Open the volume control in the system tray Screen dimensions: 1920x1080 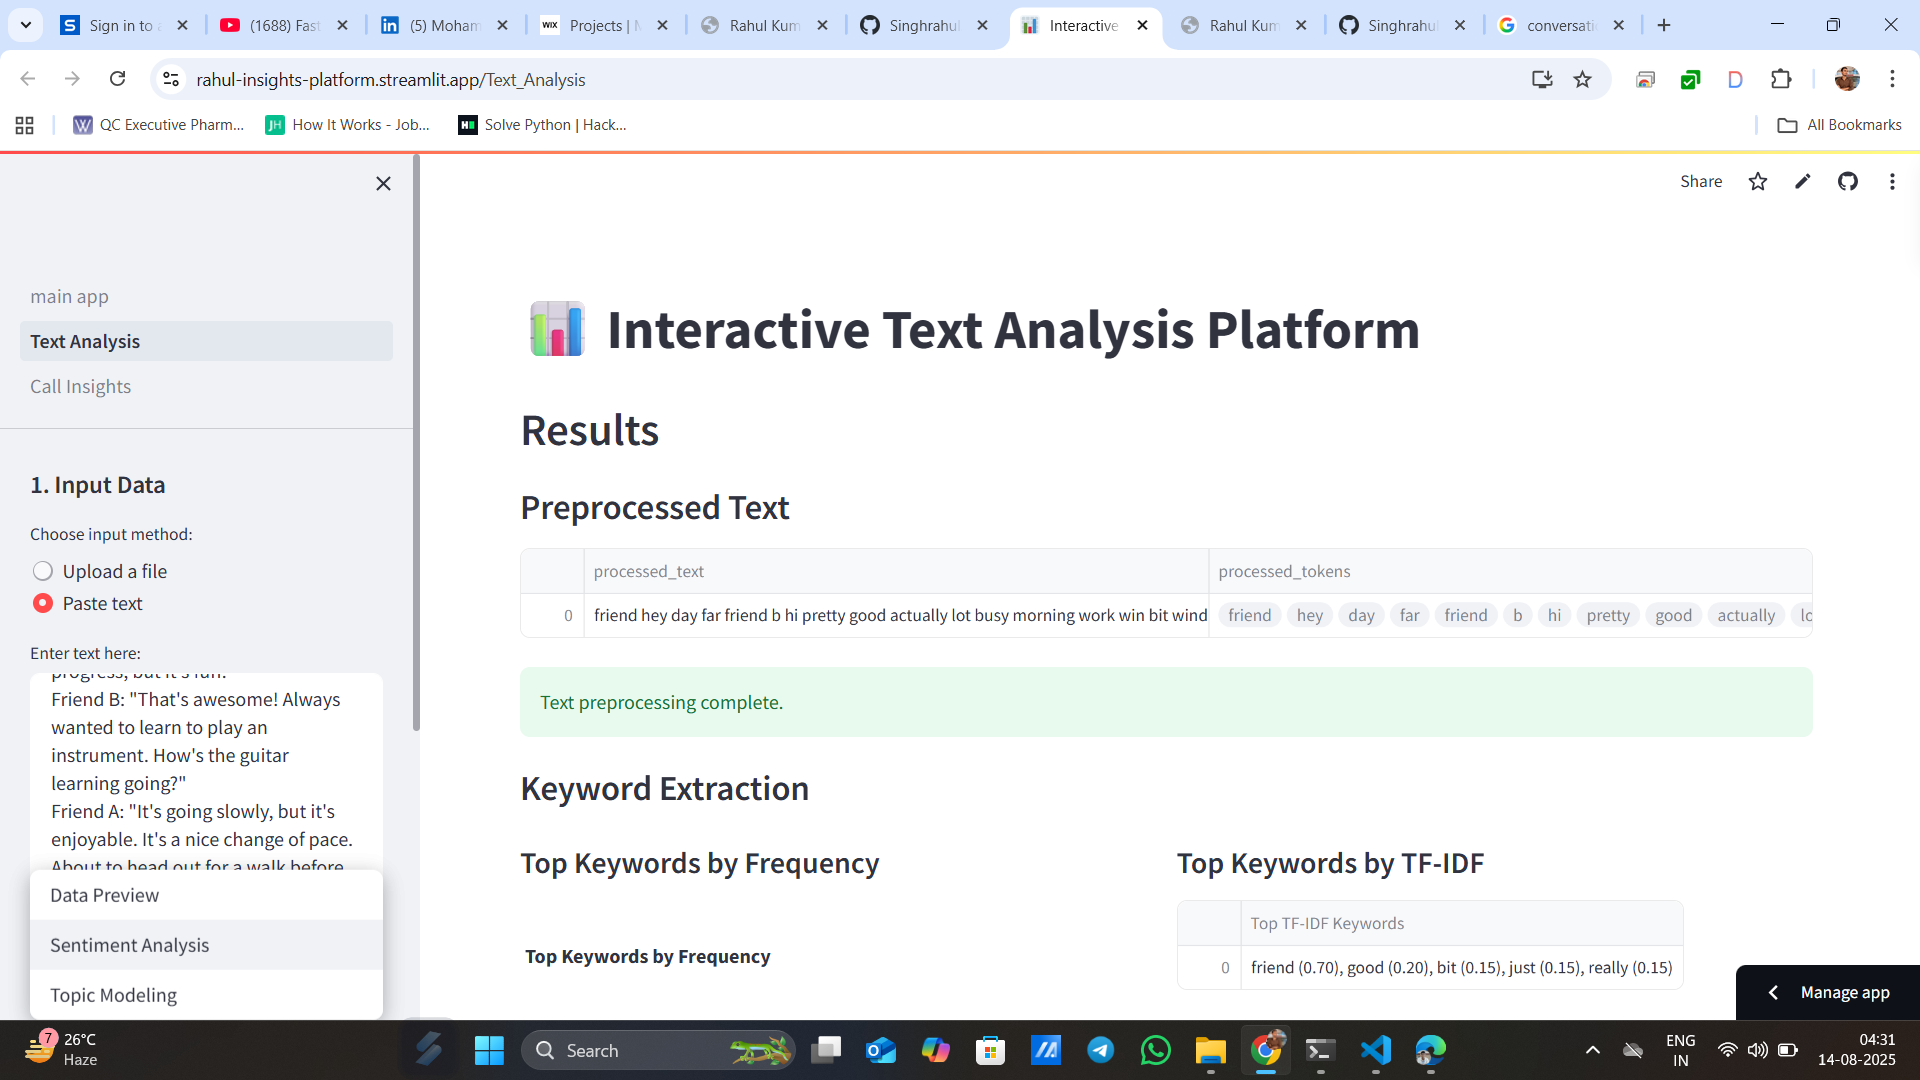(x=1757, y=1050)
